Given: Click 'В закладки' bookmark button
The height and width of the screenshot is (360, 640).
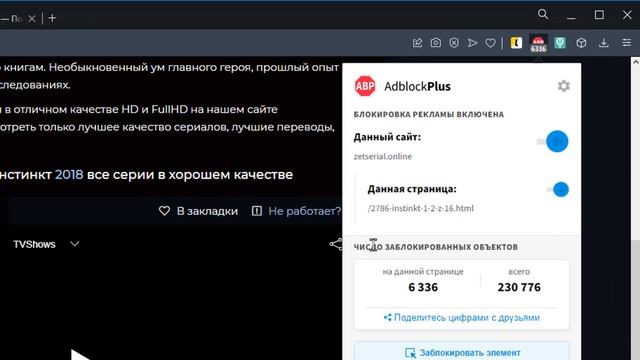Looking at the screenshot, I should [198, 211].
